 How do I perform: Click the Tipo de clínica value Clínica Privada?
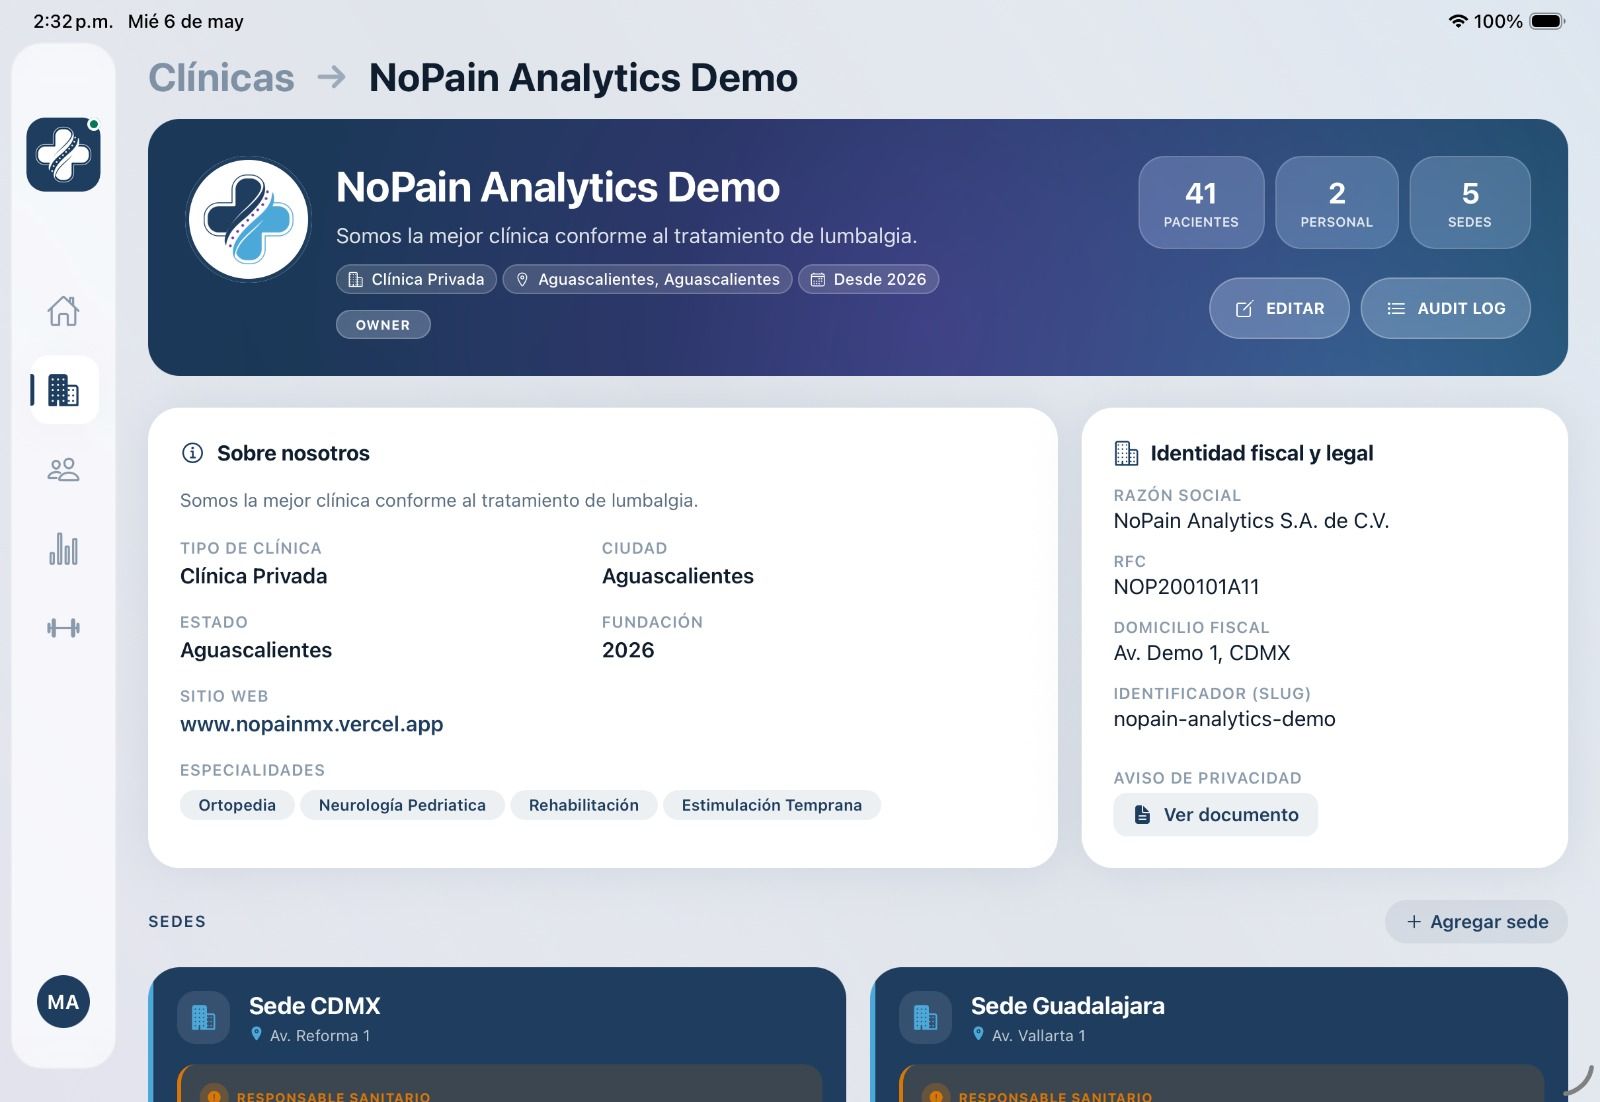coord(254,576)
